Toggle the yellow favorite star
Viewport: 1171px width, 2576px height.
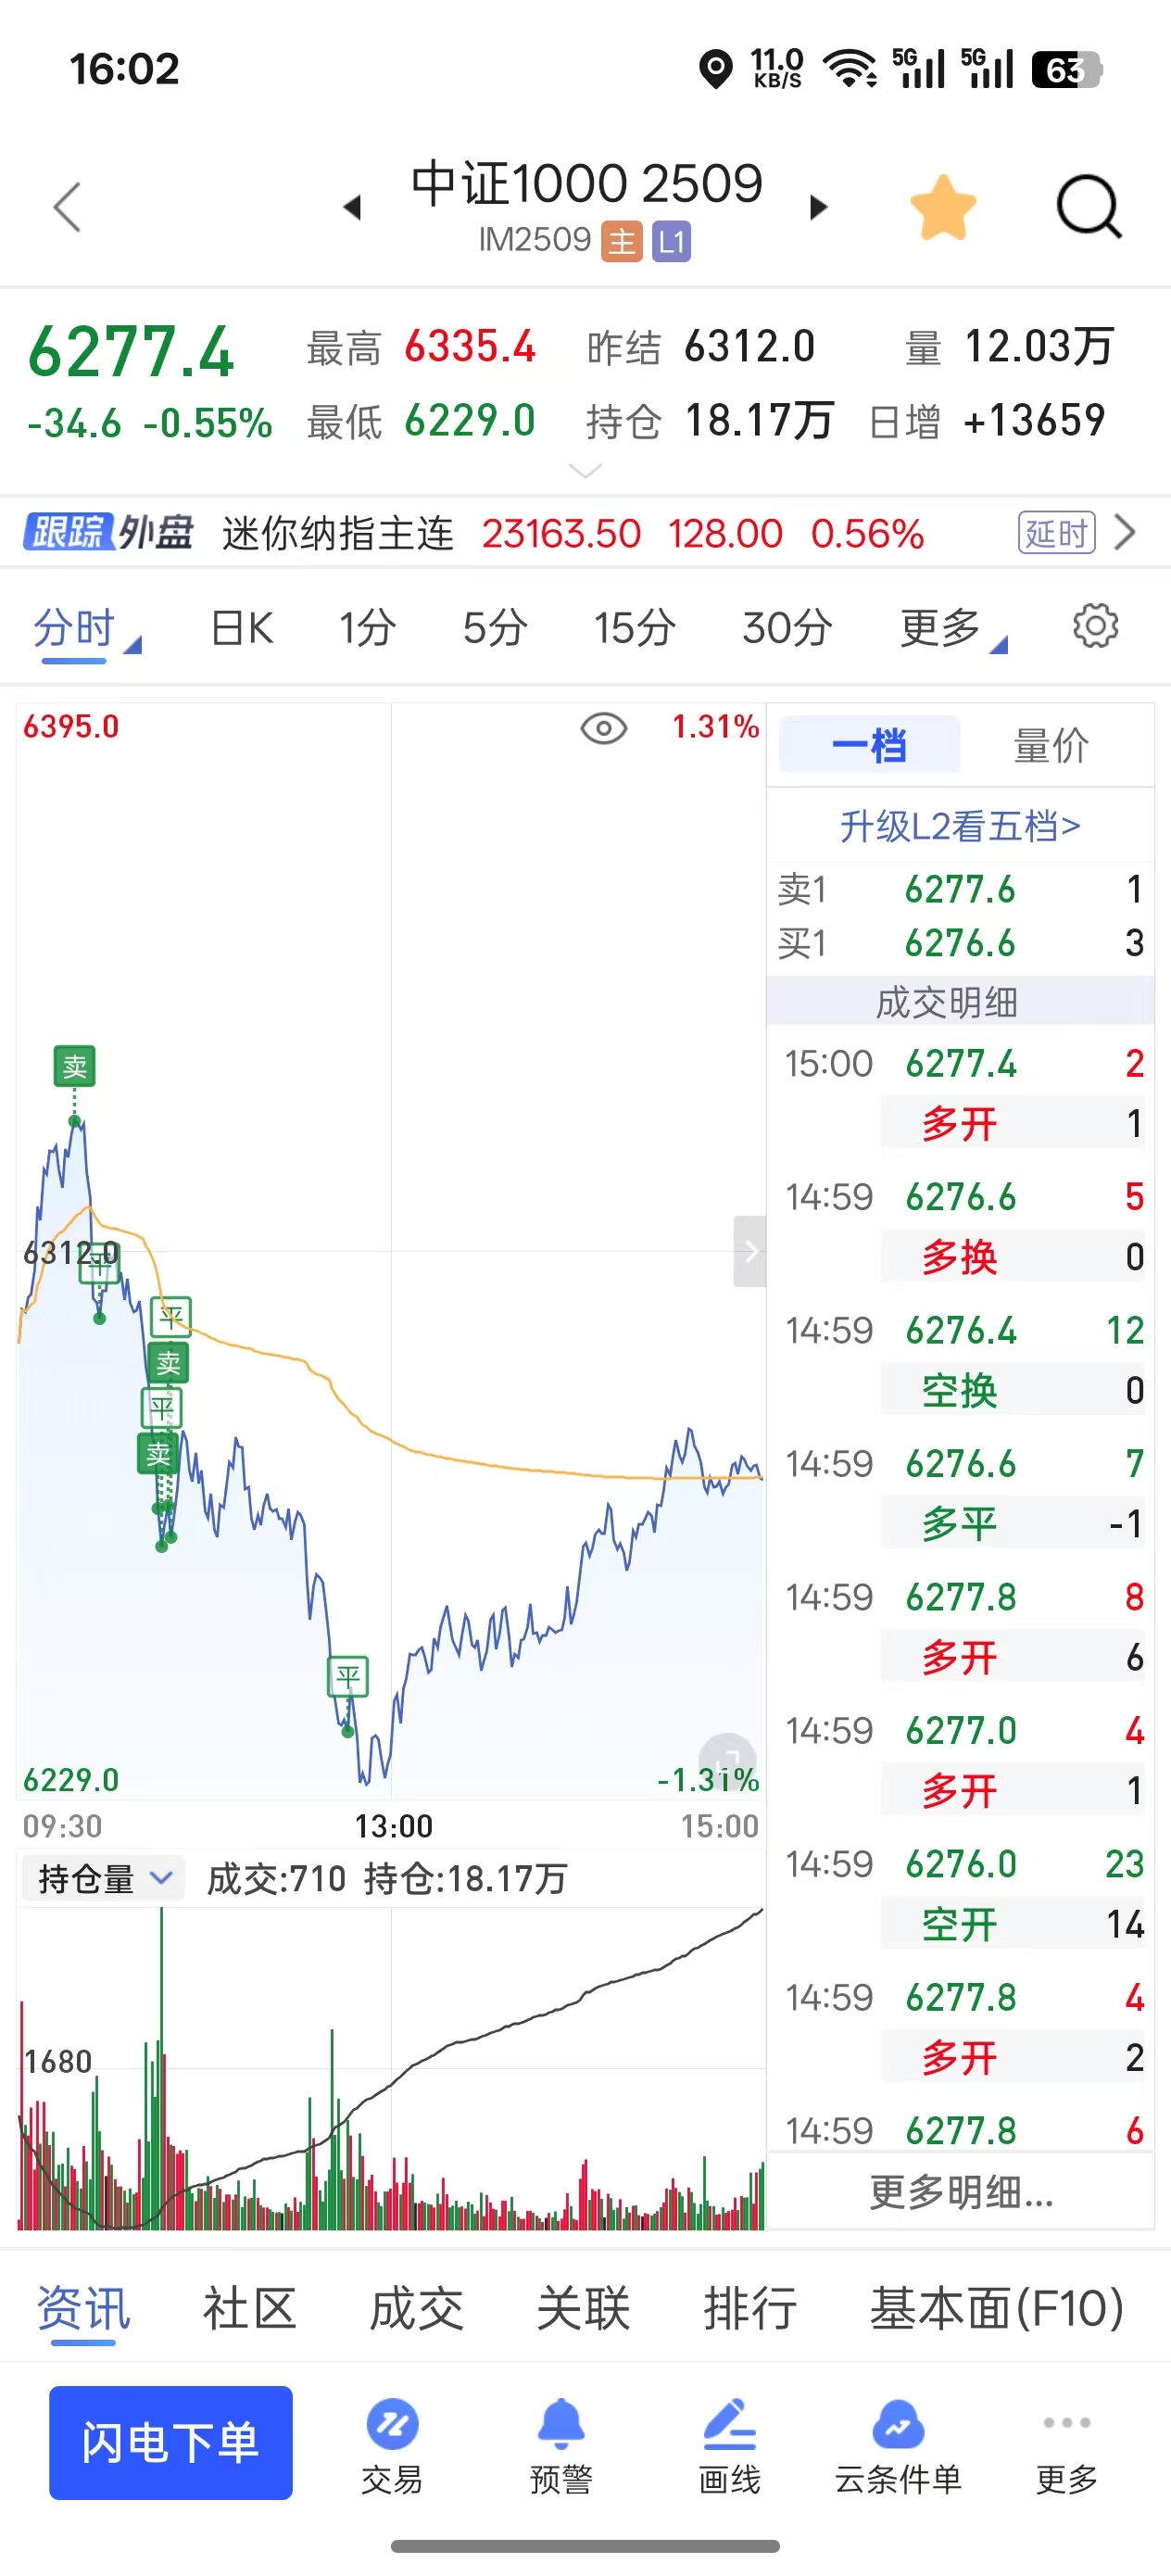[x=943, y=208]
